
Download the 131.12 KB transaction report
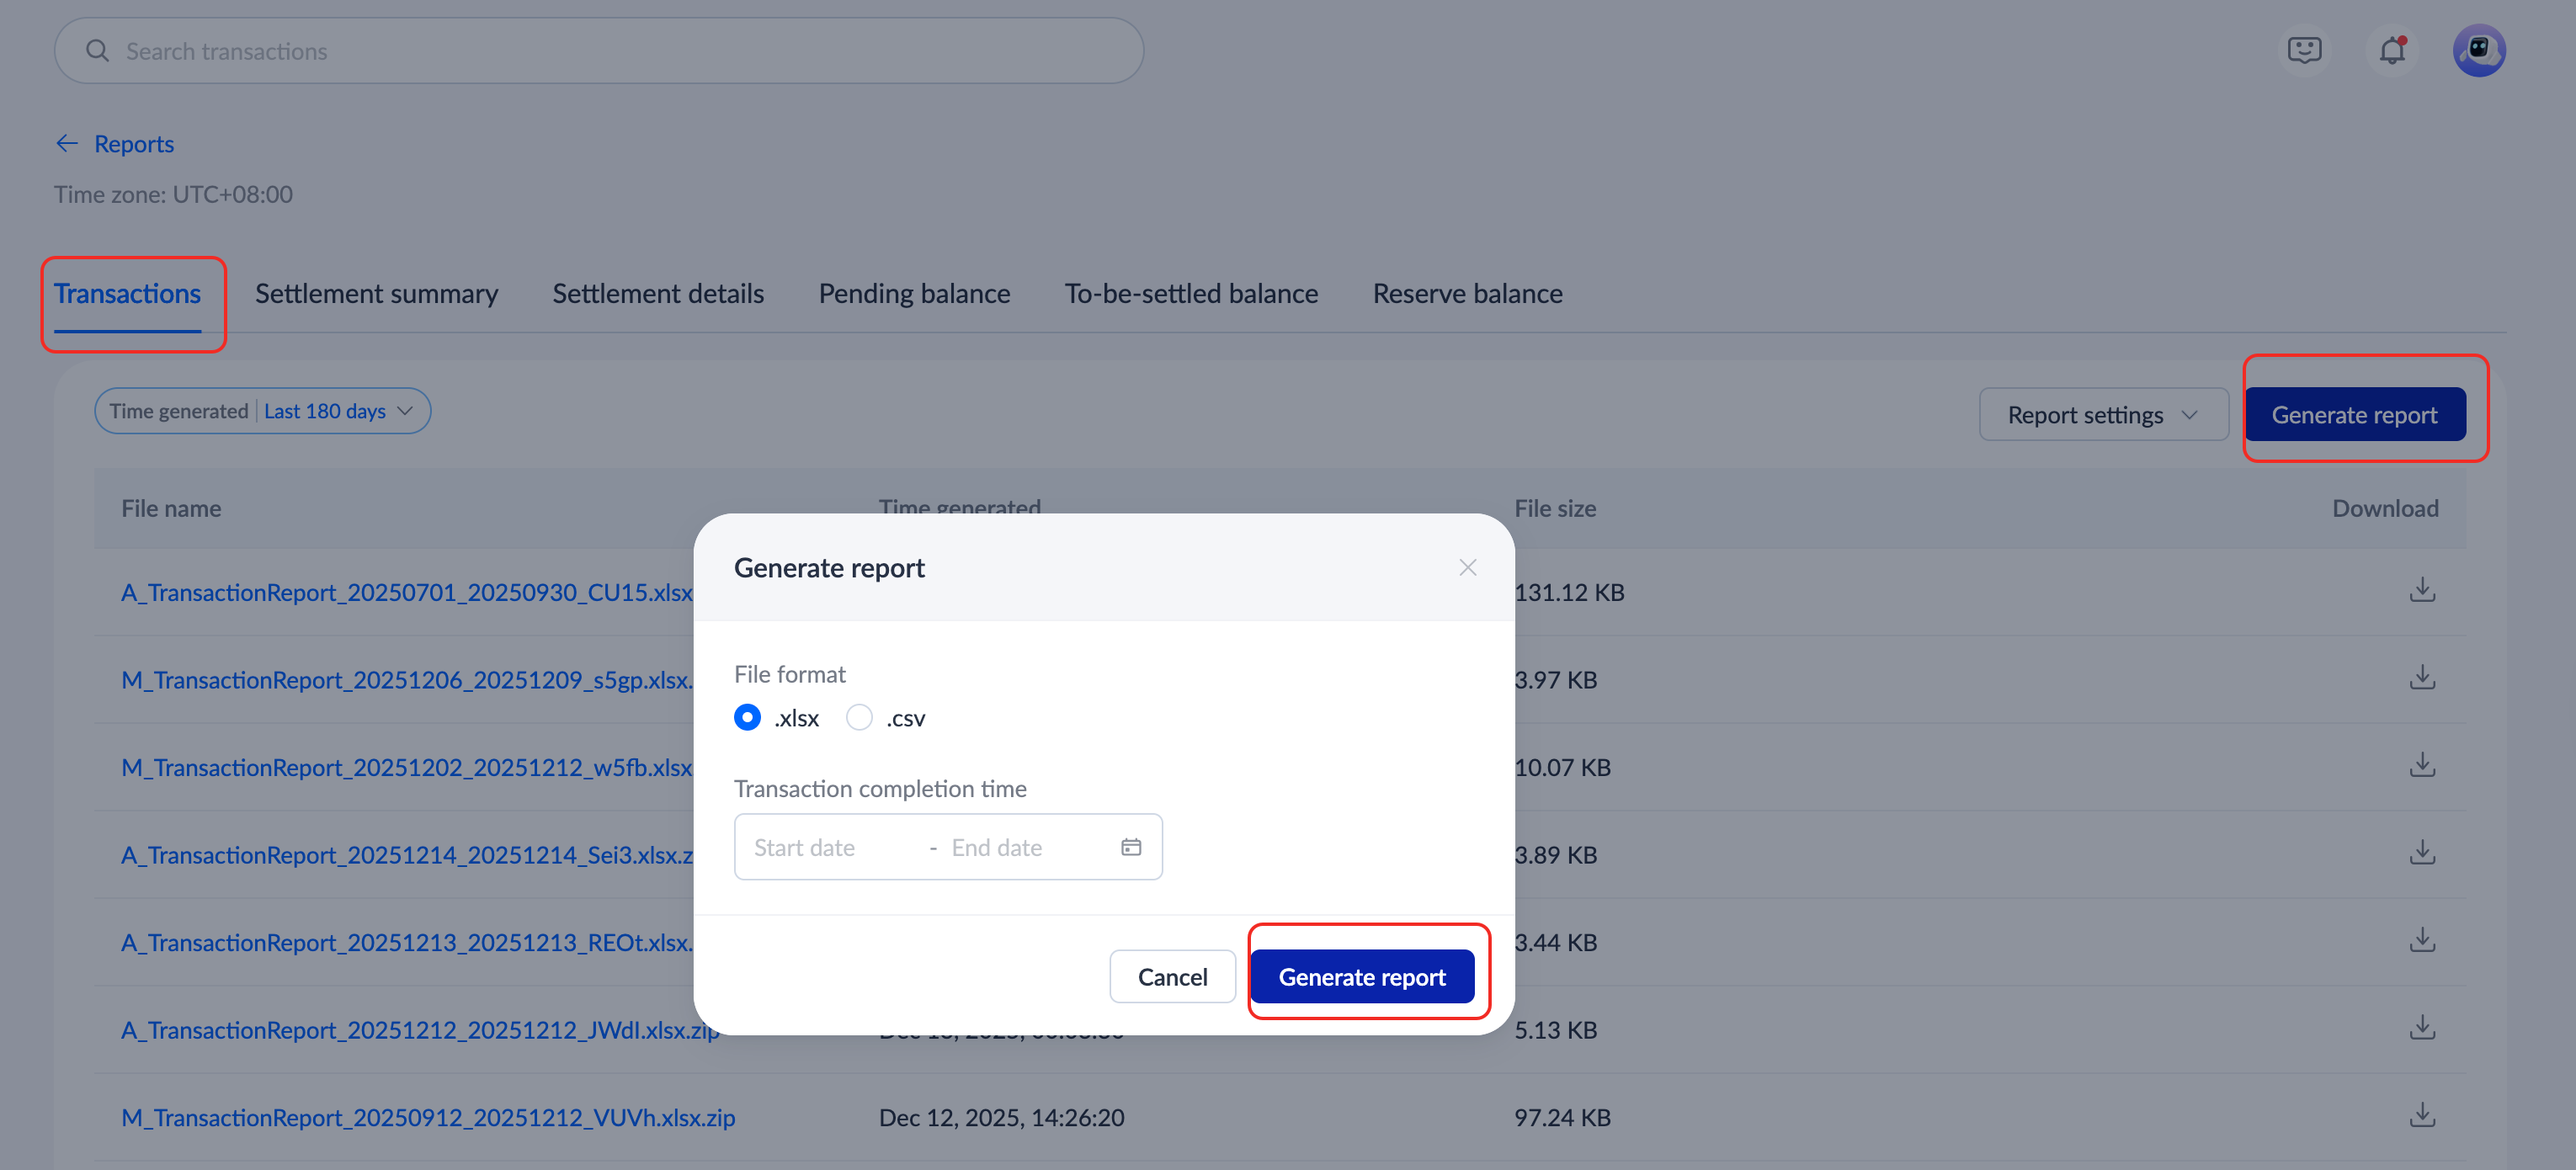coord(2421,591)
